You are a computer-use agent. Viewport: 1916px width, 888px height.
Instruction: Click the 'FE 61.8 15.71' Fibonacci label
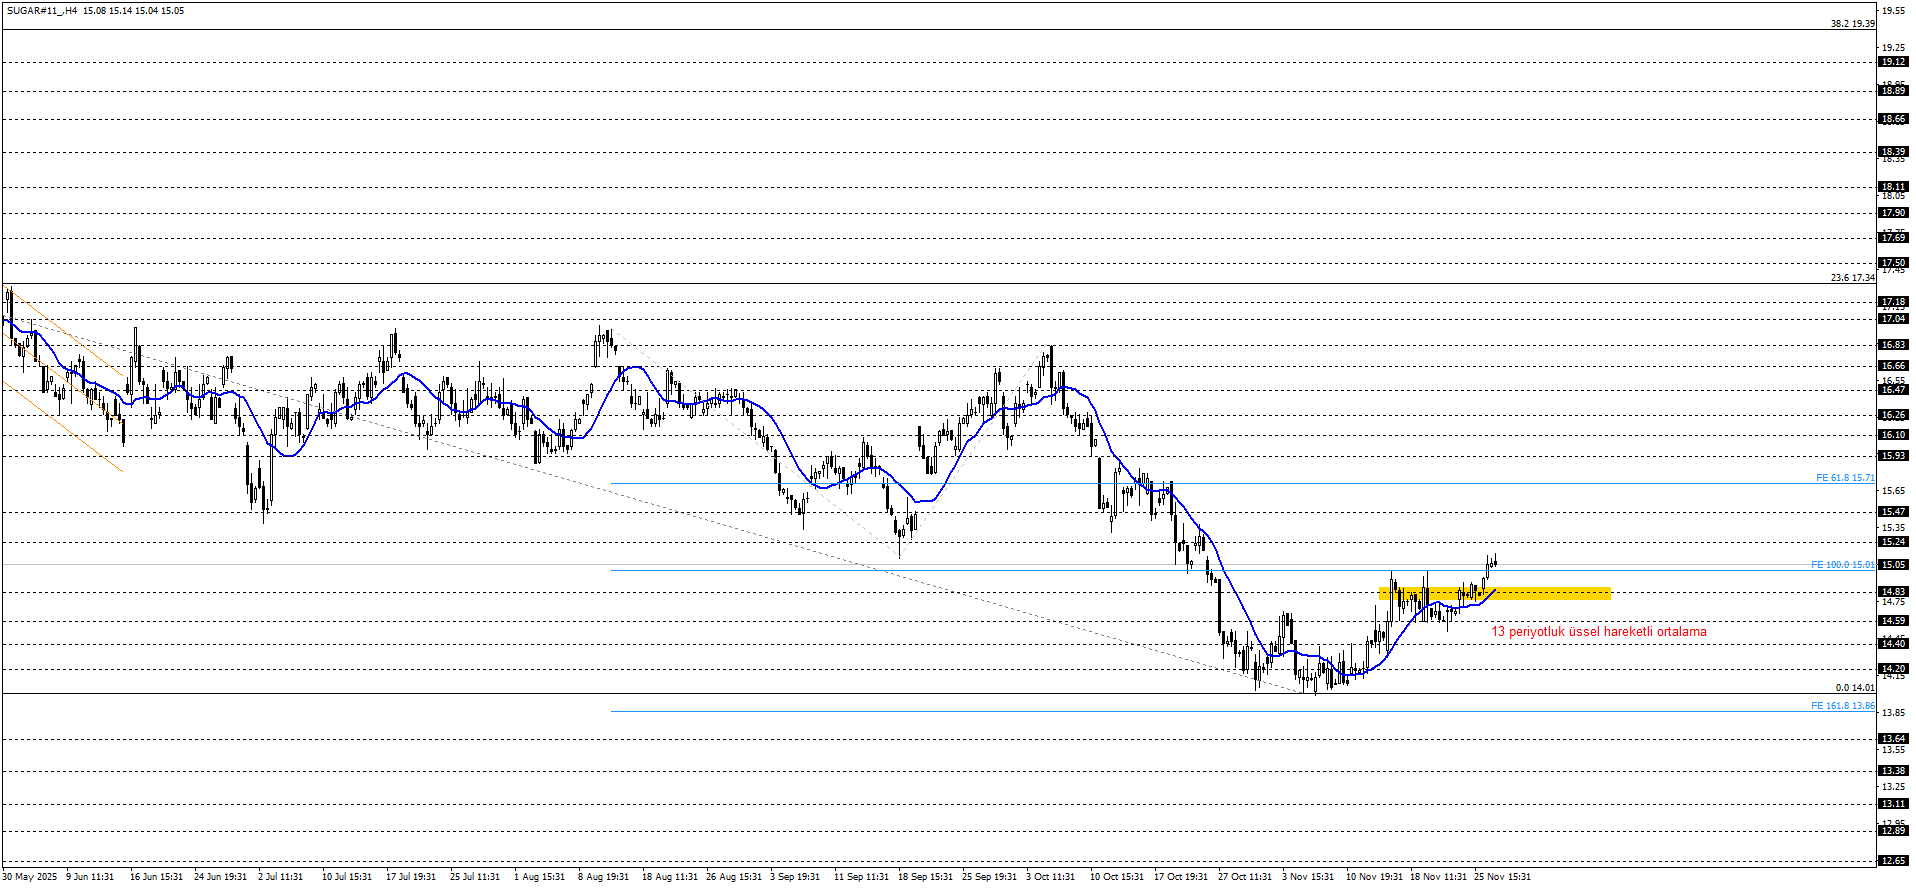[1844, 478]
